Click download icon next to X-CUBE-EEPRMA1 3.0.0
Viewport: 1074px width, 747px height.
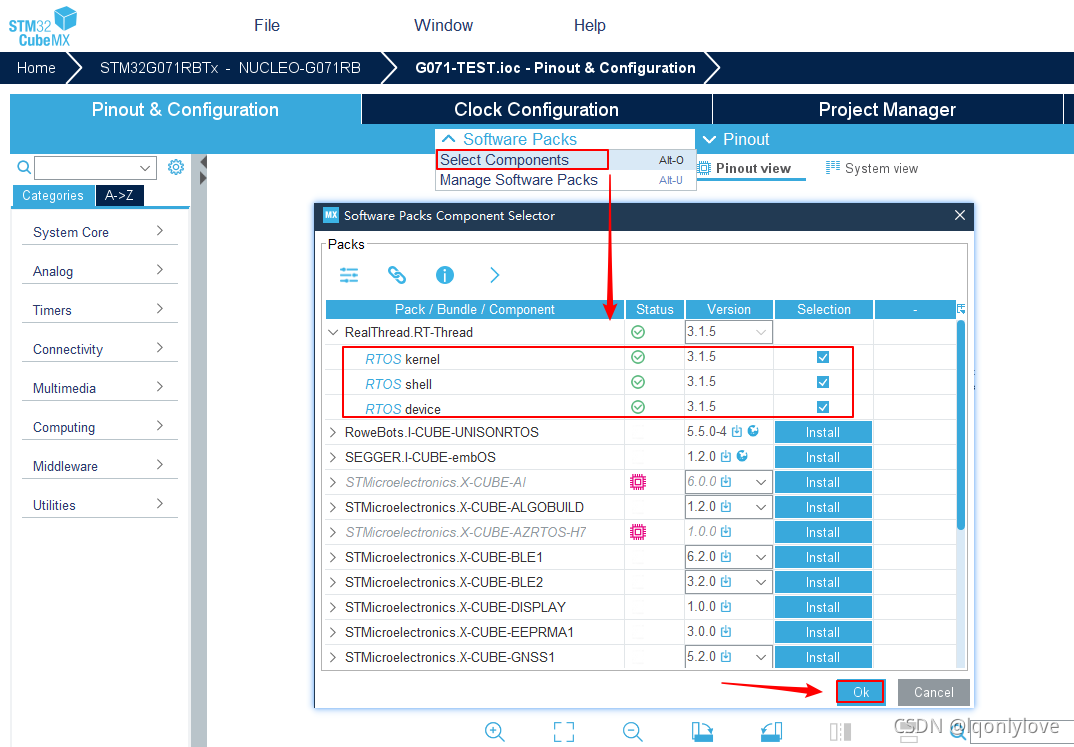click(726, 631)
